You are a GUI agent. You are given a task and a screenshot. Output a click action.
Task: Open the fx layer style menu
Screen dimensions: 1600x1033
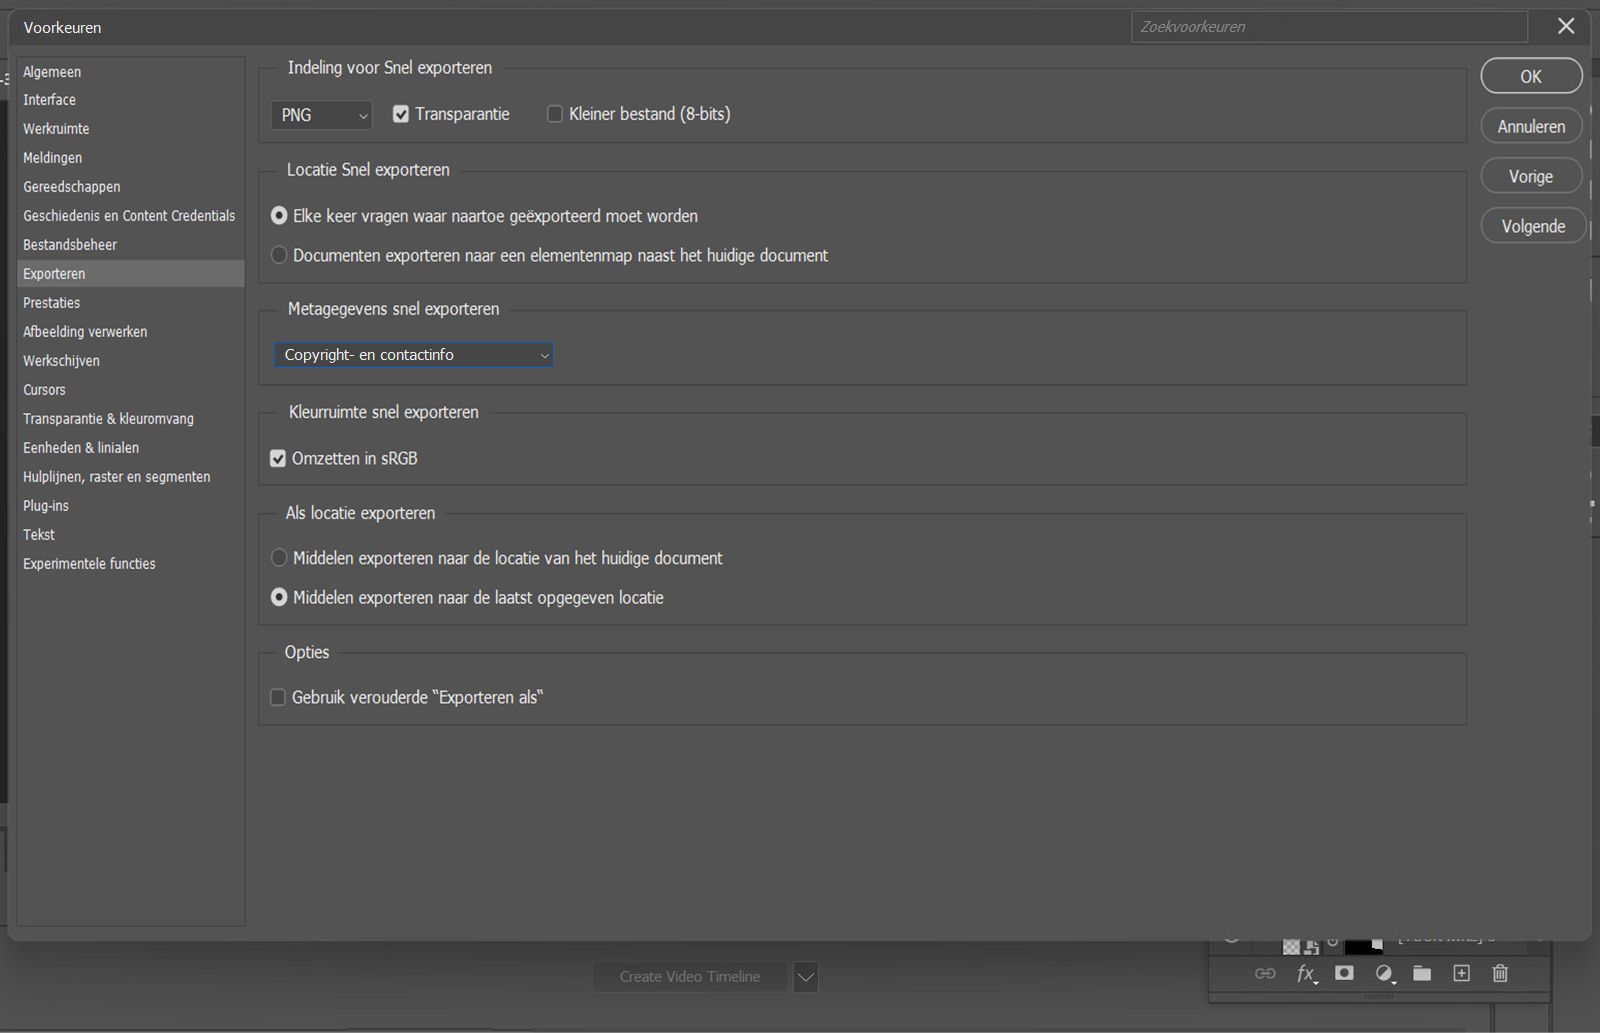pos(1307,974)
